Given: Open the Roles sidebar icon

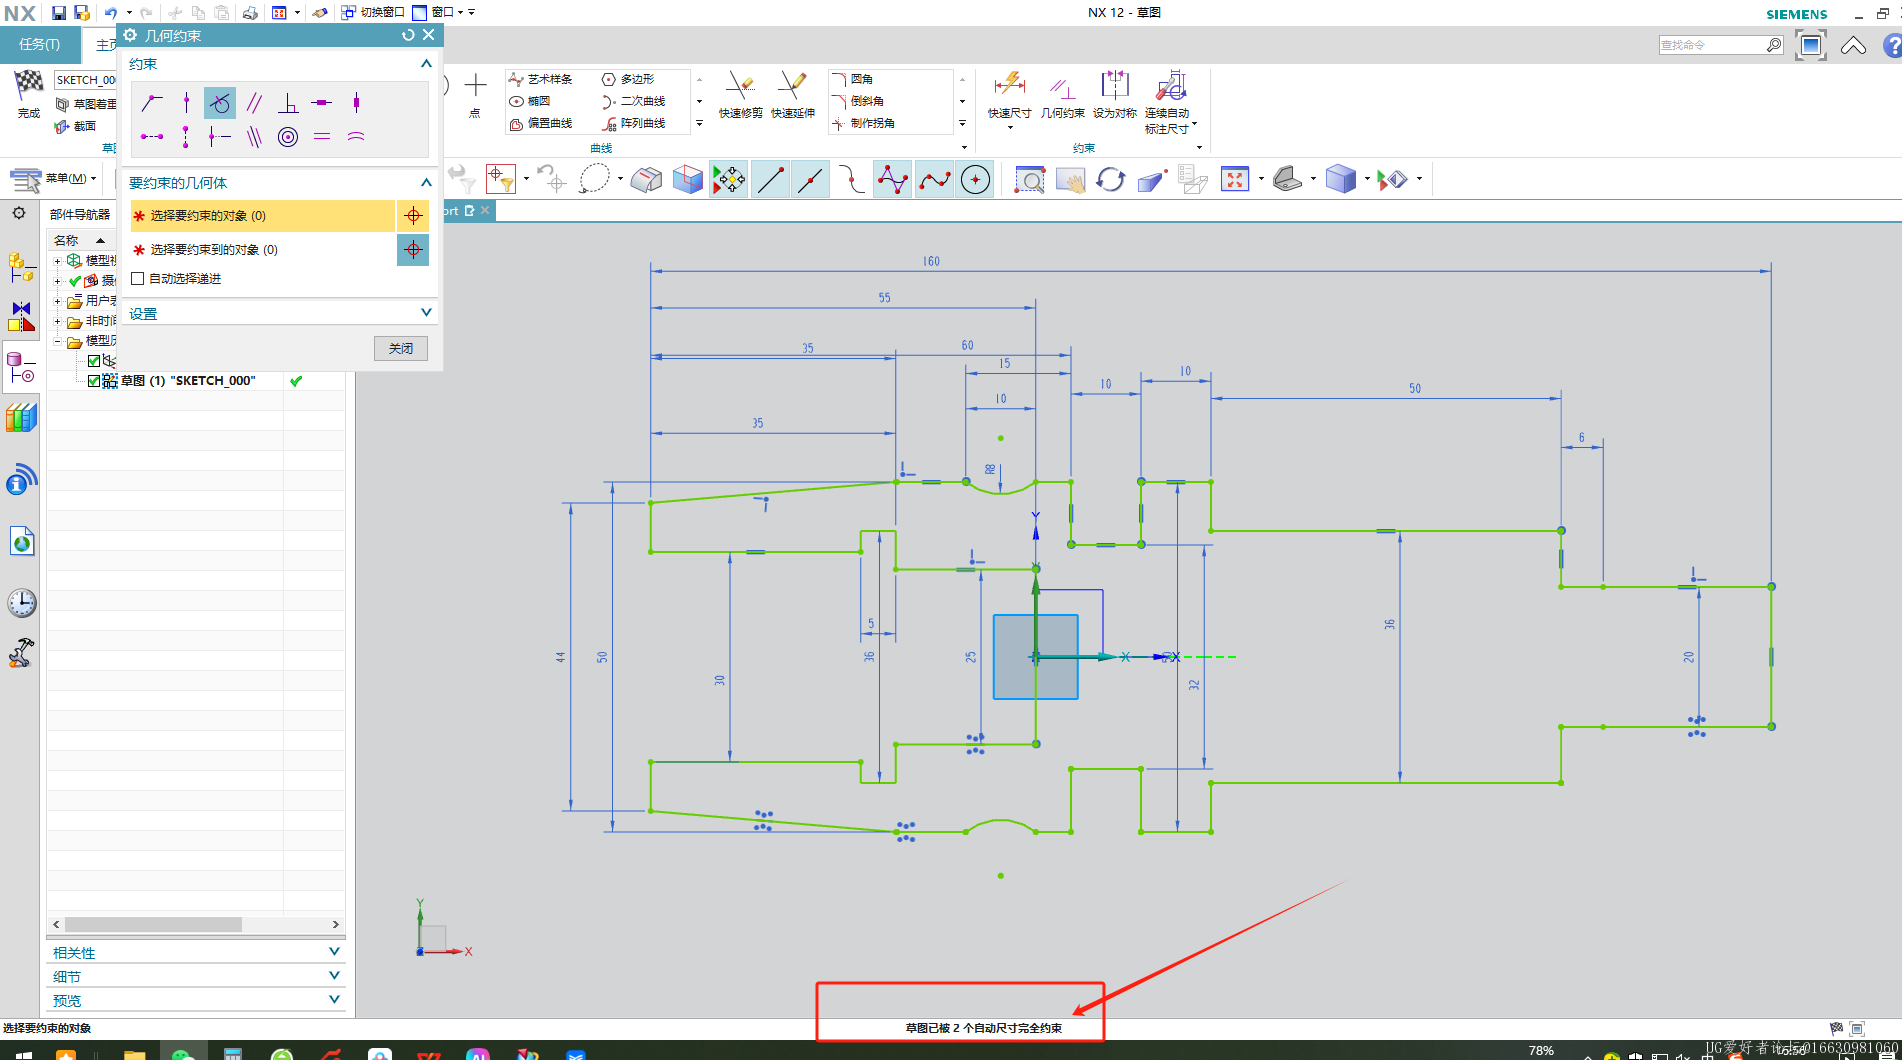Looking at the screenshot, I should pyautogui.click(x=21, y=653).
